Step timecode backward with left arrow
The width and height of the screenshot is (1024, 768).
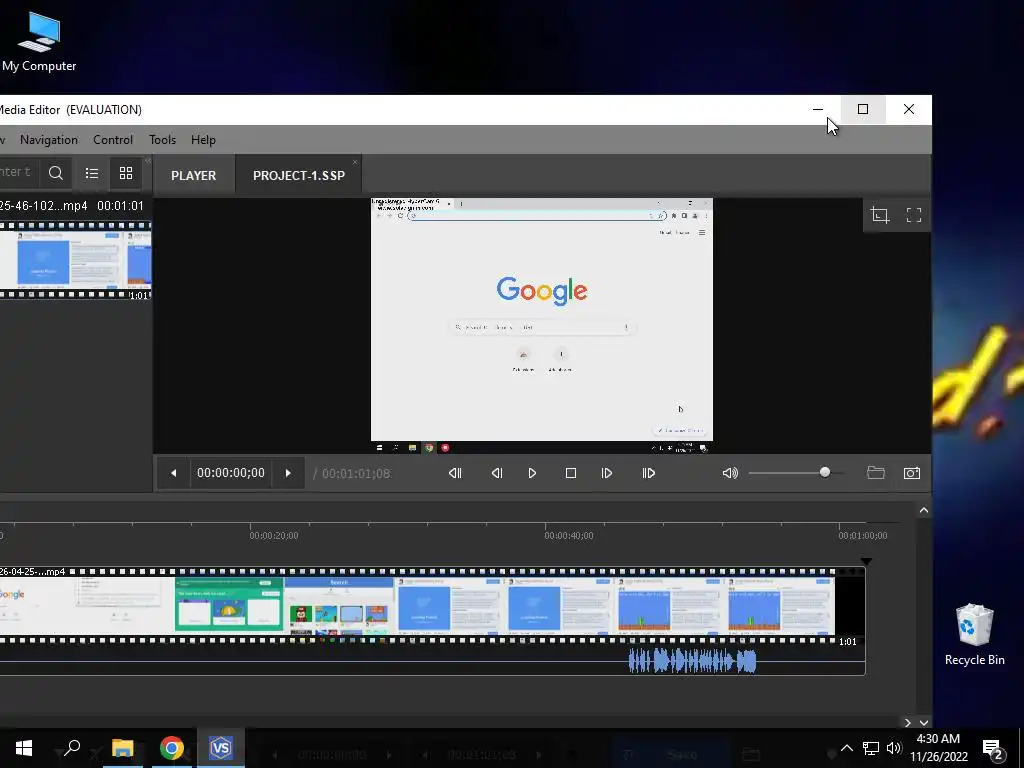[x=173, y=473]
